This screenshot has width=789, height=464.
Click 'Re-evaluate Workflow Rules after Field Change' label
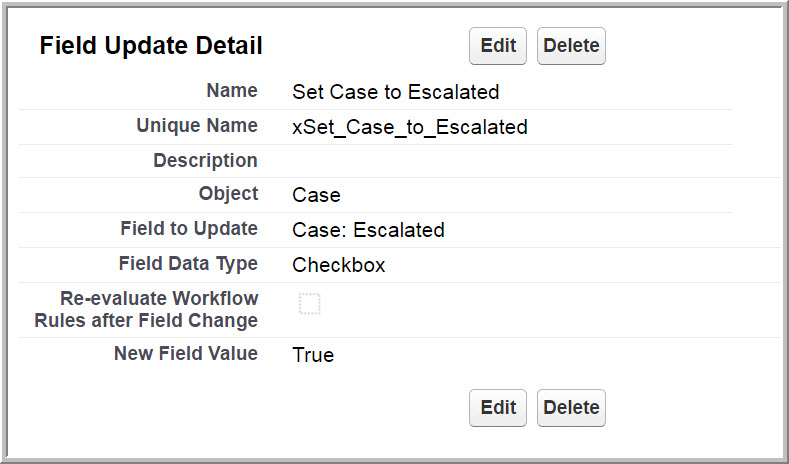[x=160, y=309]
